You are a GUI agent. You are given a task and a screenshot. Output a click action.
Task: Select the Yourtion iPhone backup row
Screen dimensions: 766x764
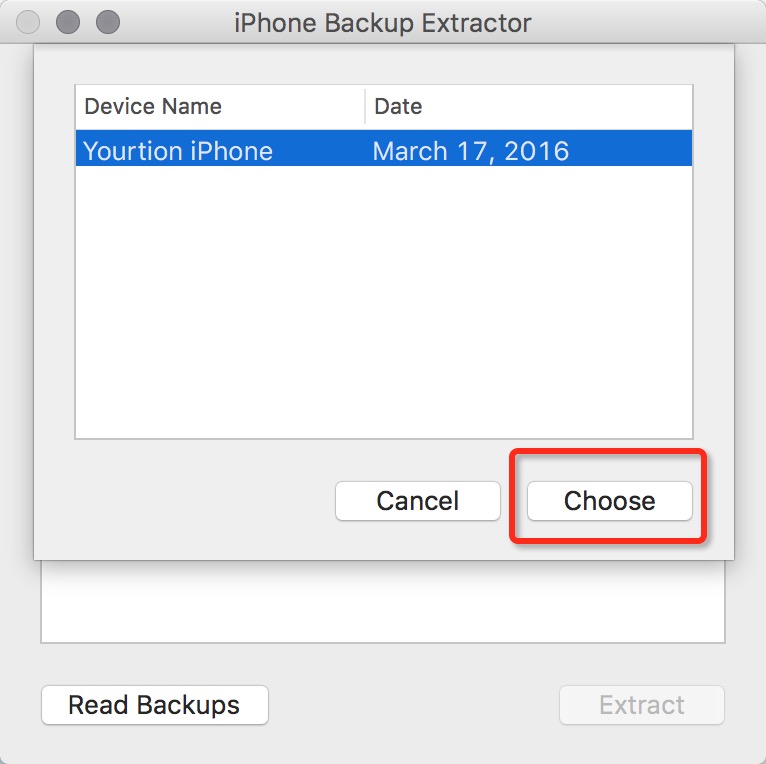(x=178, y=151)
